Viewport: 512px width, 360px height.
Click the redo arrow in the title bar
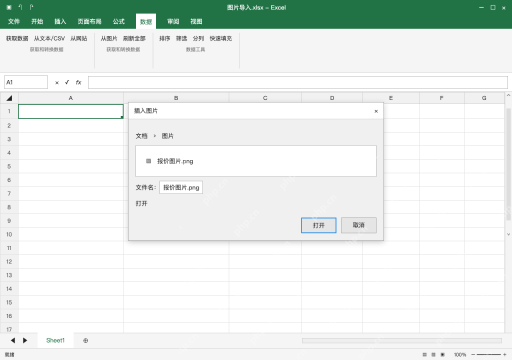click(31, 7)
